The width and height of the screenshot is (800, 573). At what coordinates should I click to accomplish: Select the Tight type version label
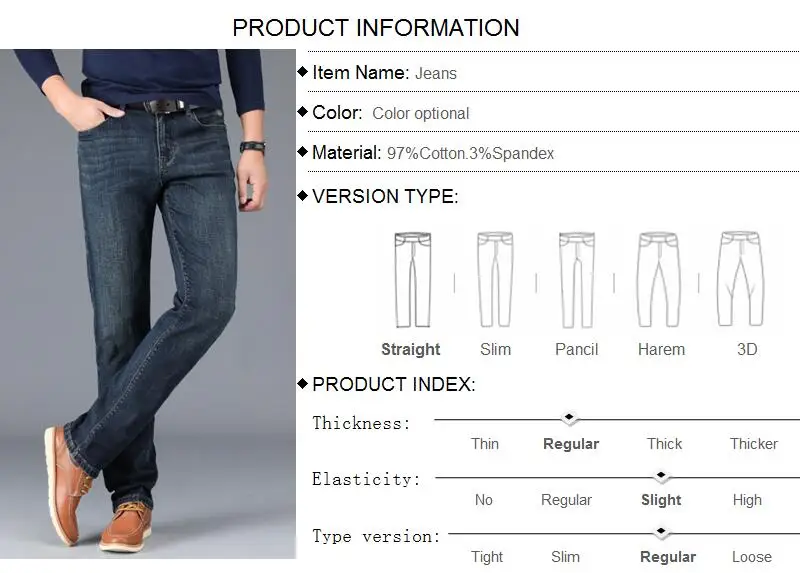[487, 557]
